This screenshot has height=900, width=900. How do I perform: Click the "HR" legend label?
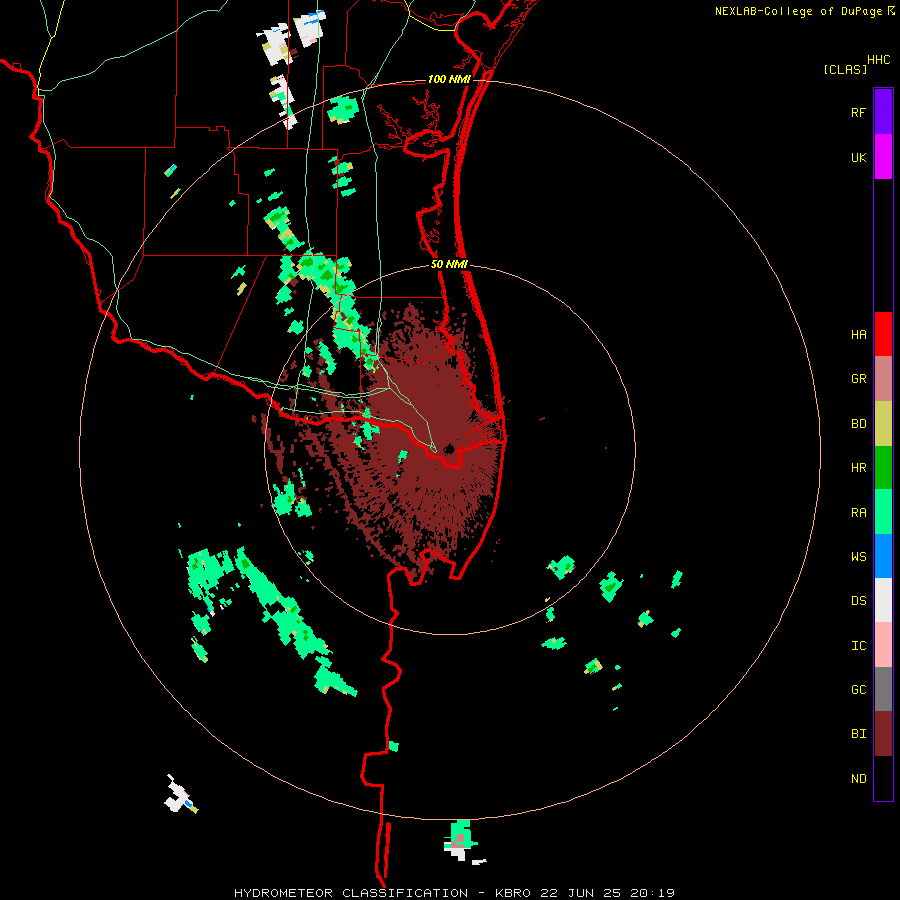859,468
